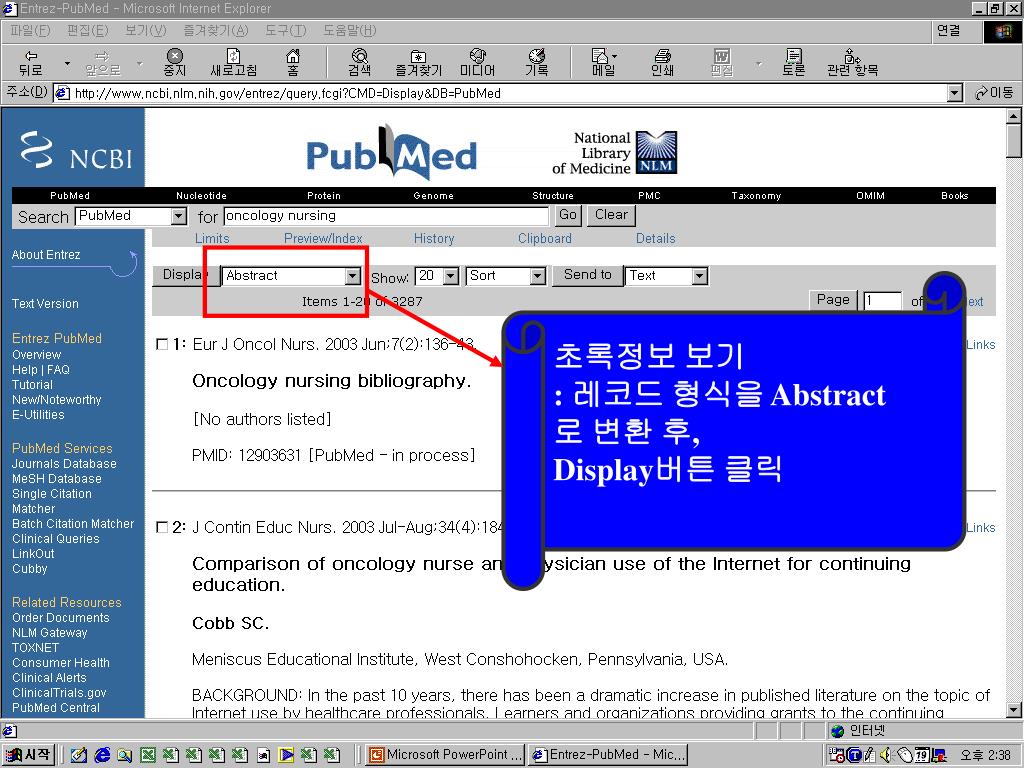Click the Page button
1024x768 pixels.
click(833, 300)
